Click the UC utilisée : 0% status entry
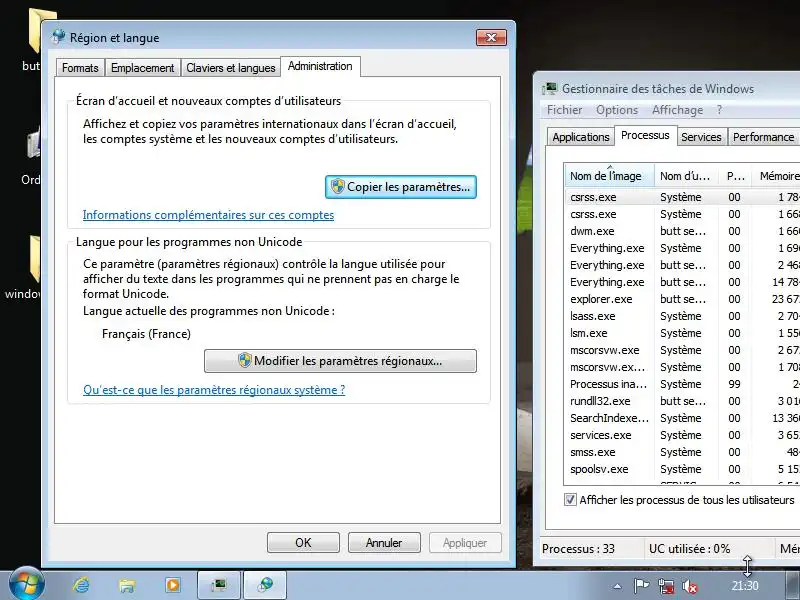The image size is (800, 600). tap(689, 548)
